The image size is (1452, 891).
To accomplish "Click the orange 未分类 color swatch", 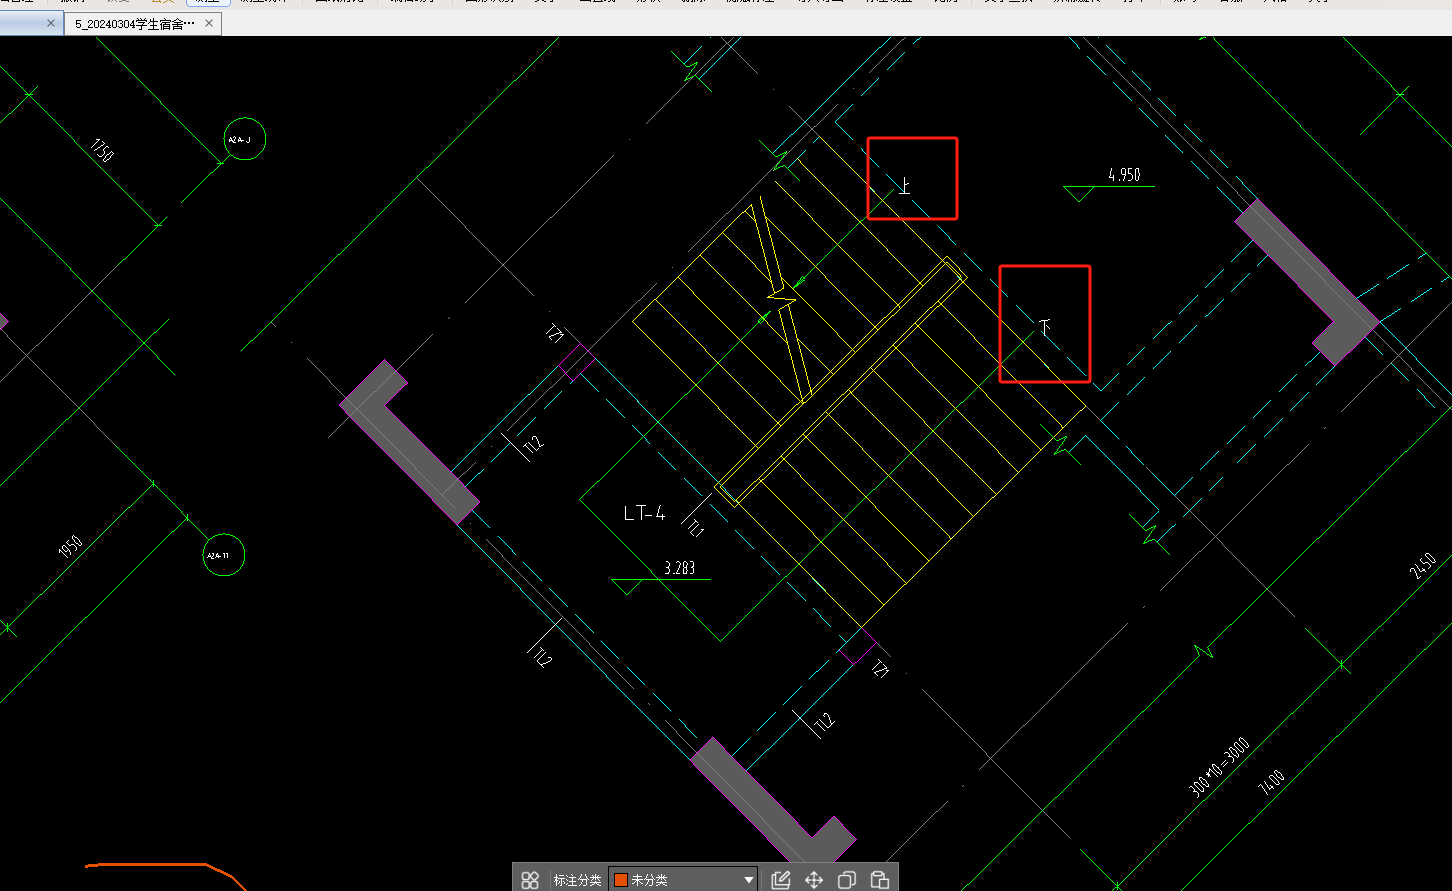I will click(x=620, y=880).
